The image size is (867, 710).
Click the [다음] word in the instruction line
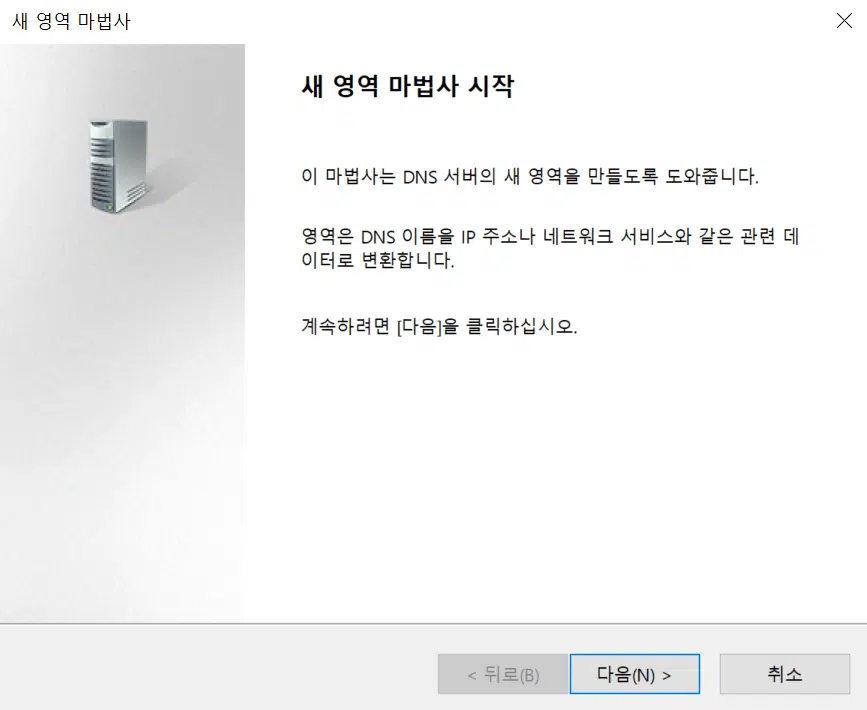419,326
